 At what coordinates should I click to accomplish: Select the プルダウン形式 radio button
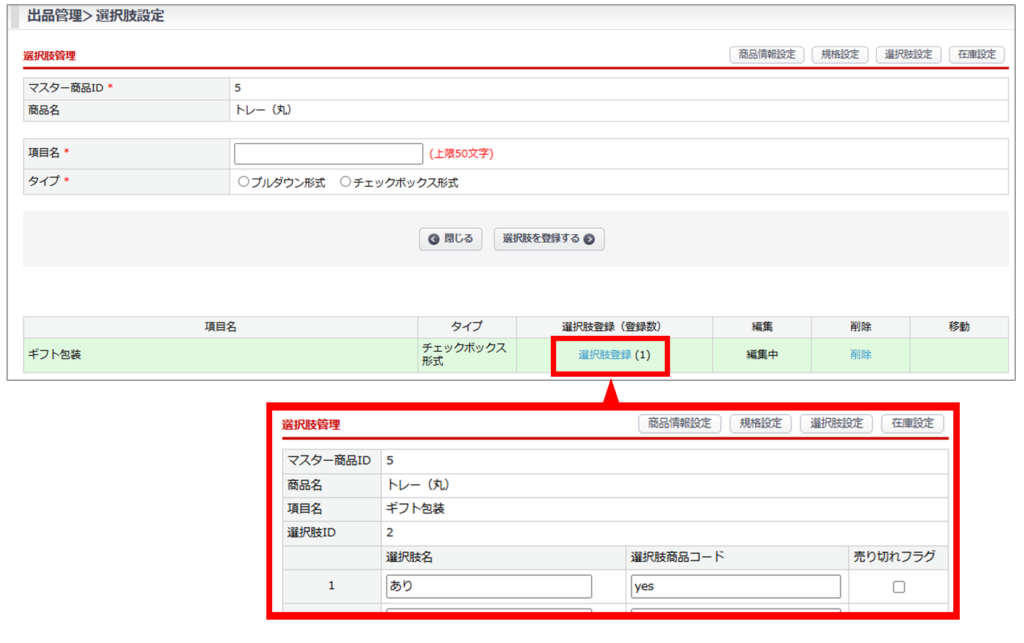tap(244, 183)
